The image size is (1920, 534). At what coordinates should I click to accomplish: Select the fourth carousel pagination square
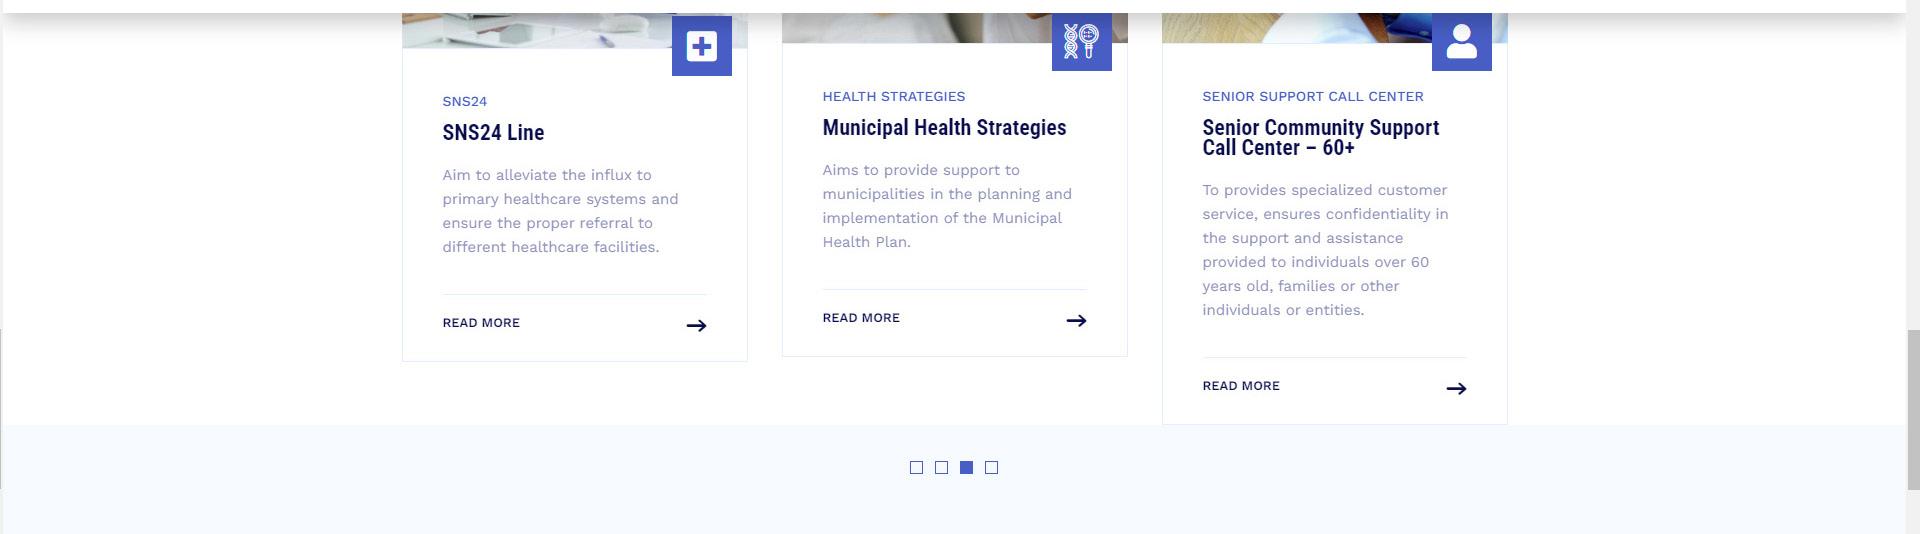991,467
